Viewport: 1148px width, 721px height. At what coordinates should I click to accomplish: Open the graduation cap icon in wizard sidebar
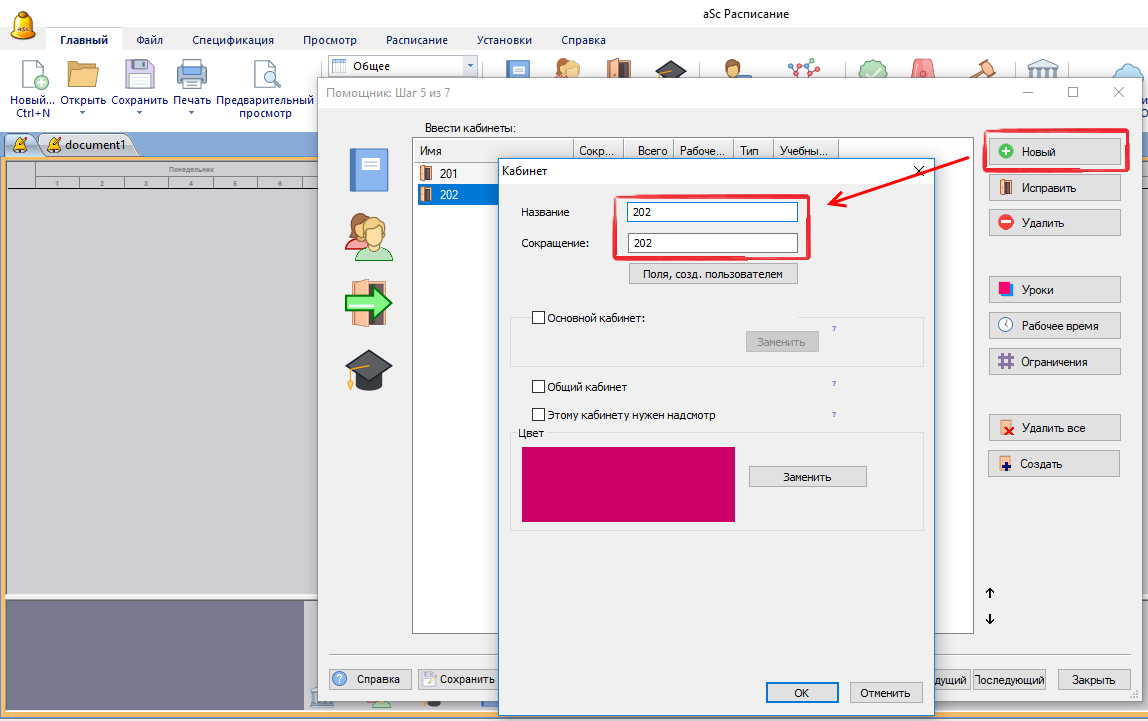coord(368,370)
